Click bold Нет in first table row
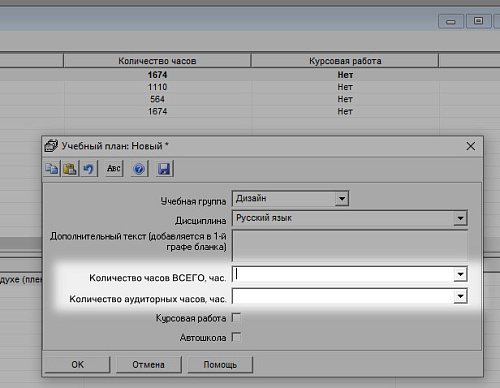The image size is (500, 388). tap(345, 75)
